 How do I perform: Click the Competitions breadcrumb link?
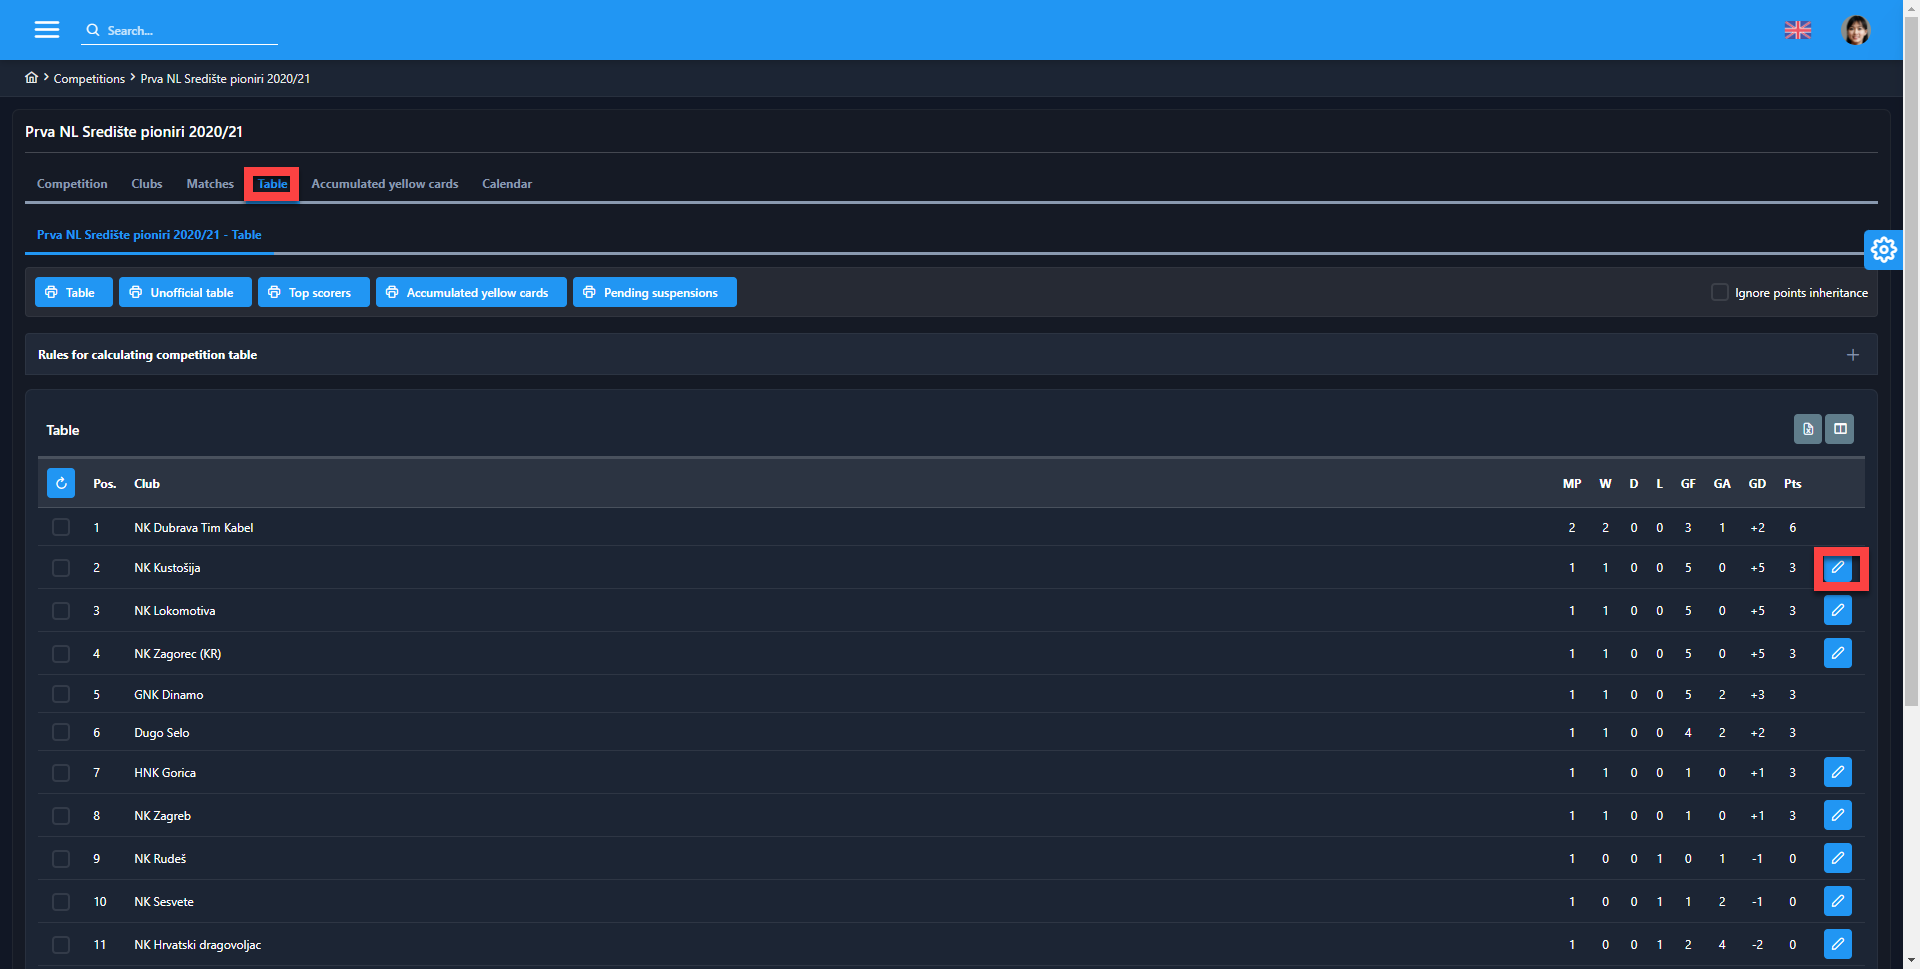coord(89,79)
